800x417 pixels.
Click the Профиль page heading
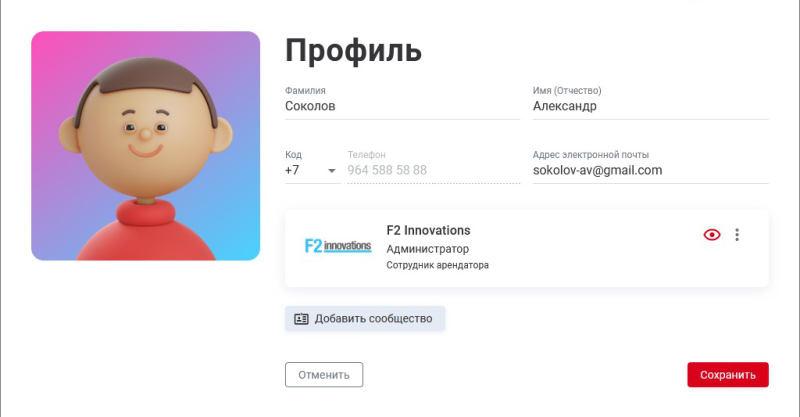pos(353,50)
